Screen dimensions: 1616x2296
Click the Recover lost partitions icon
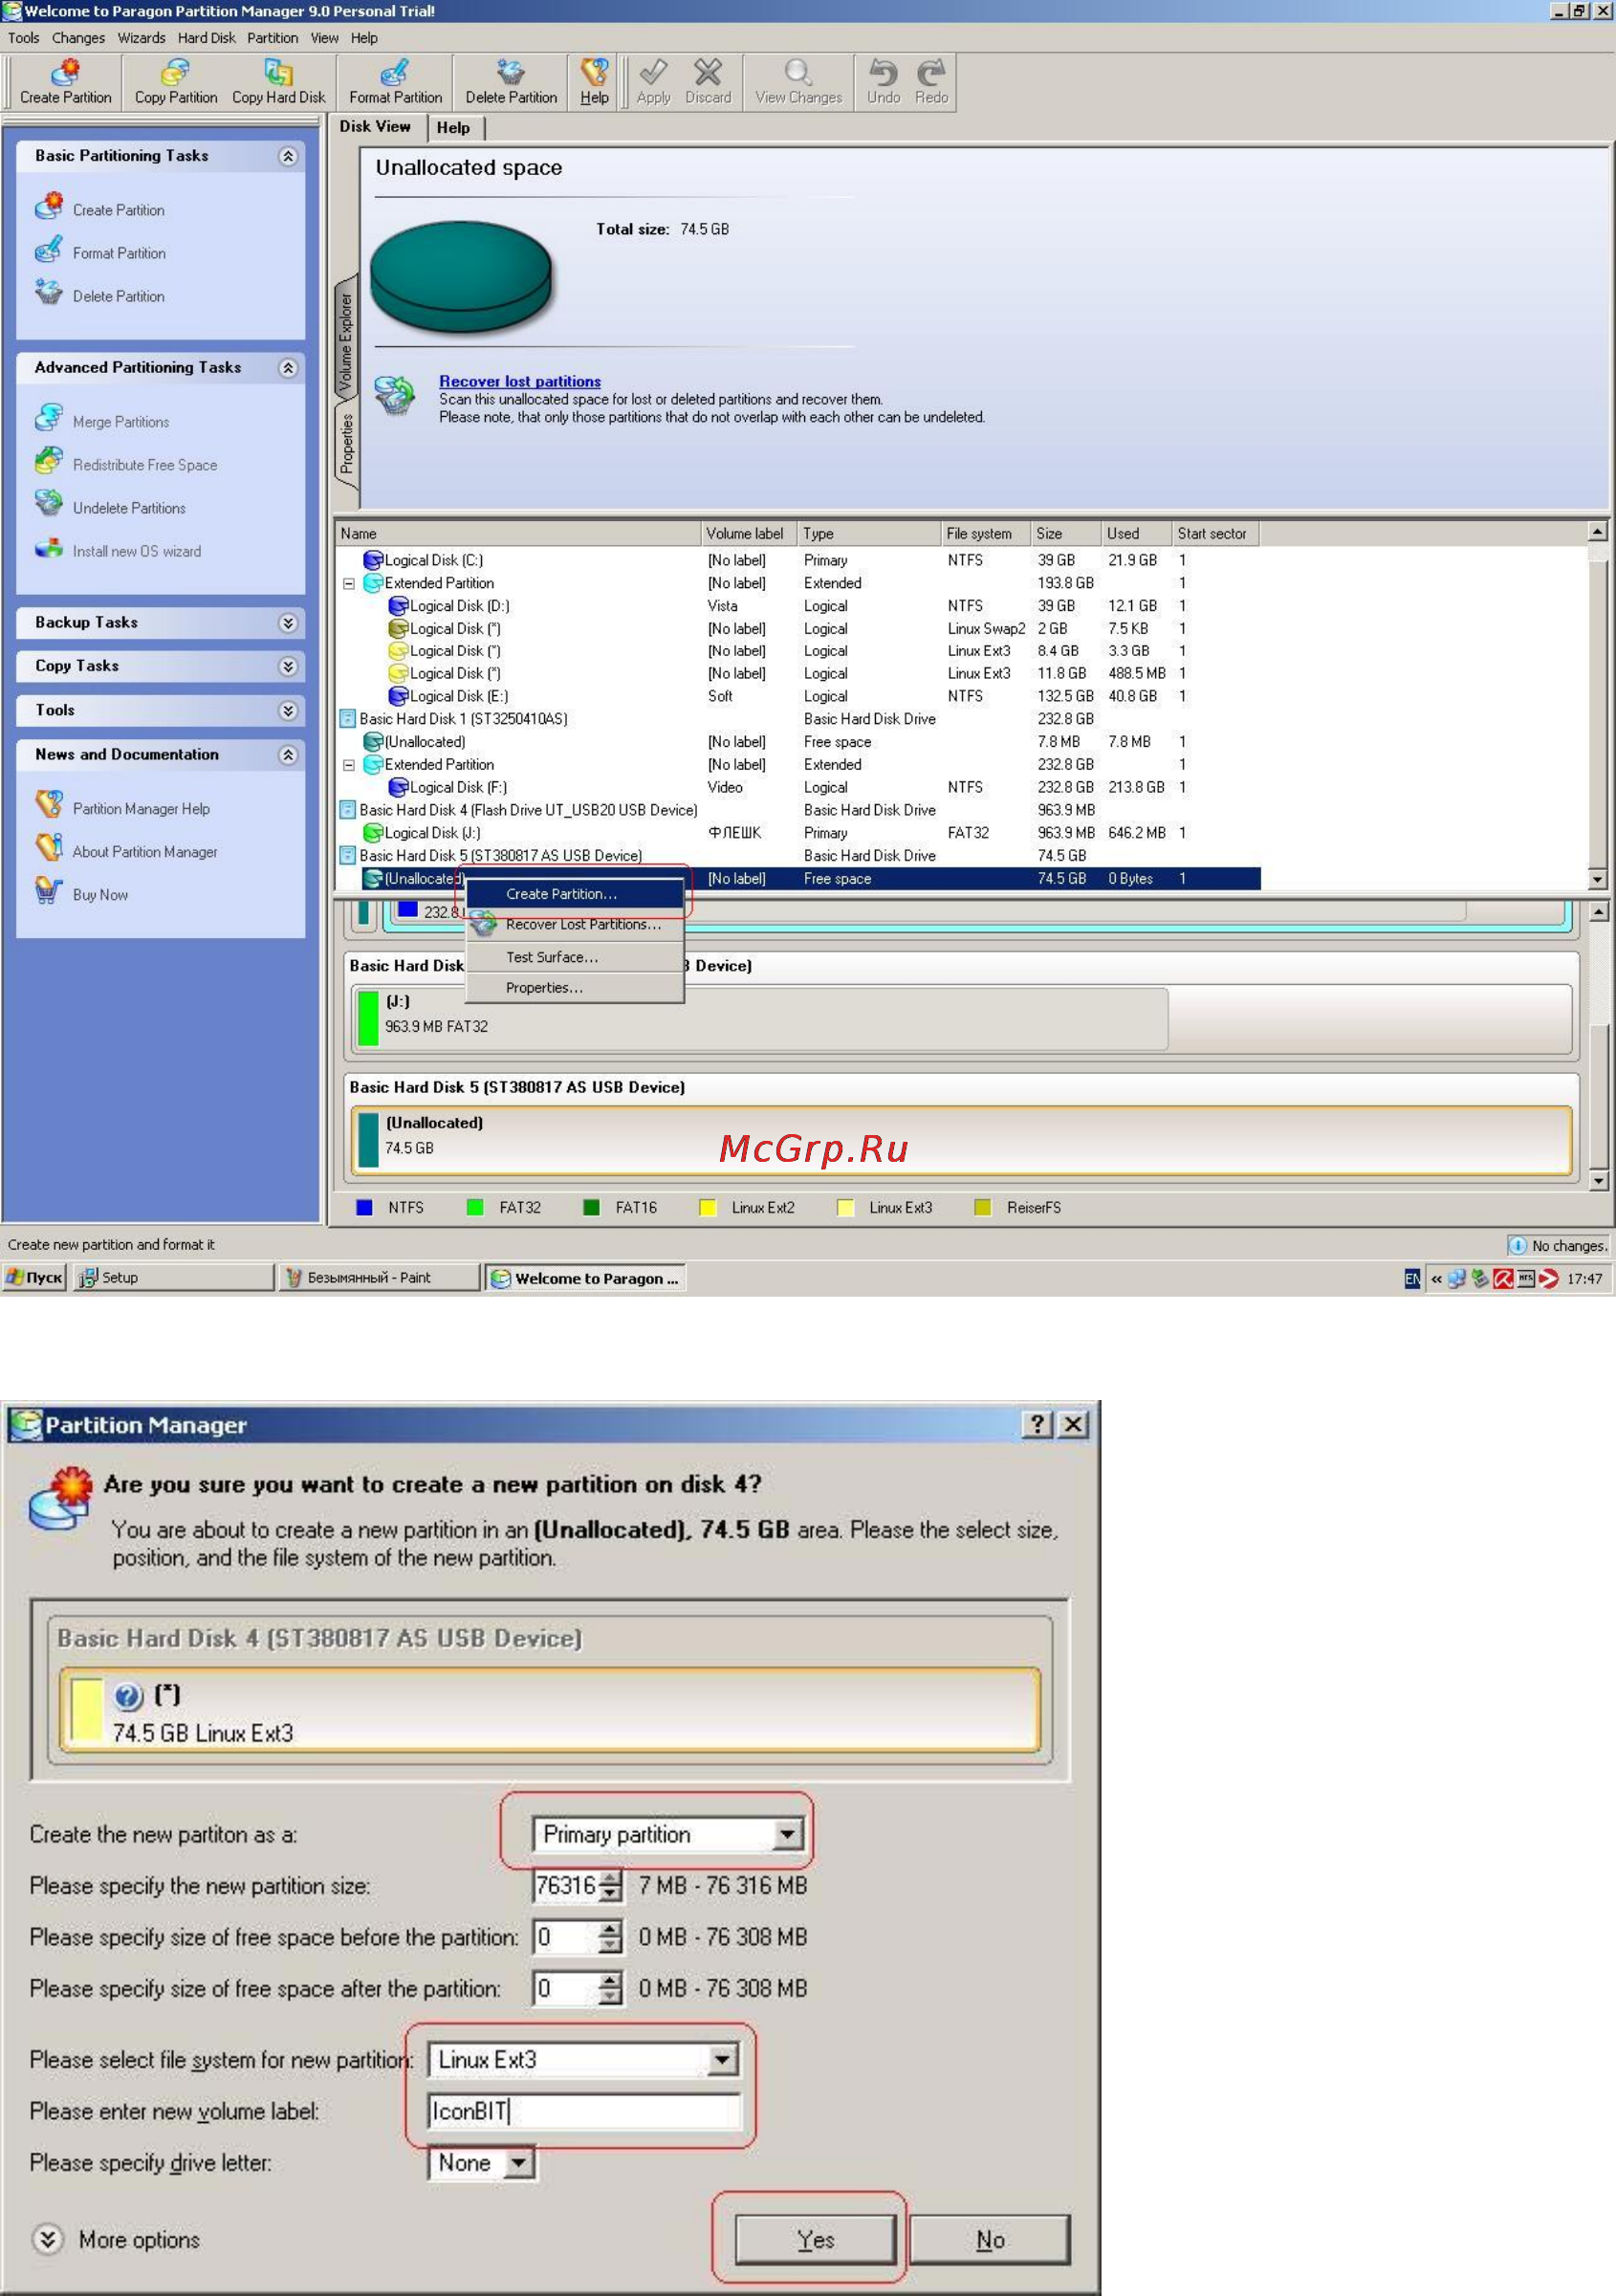click(x=395, y=396)
